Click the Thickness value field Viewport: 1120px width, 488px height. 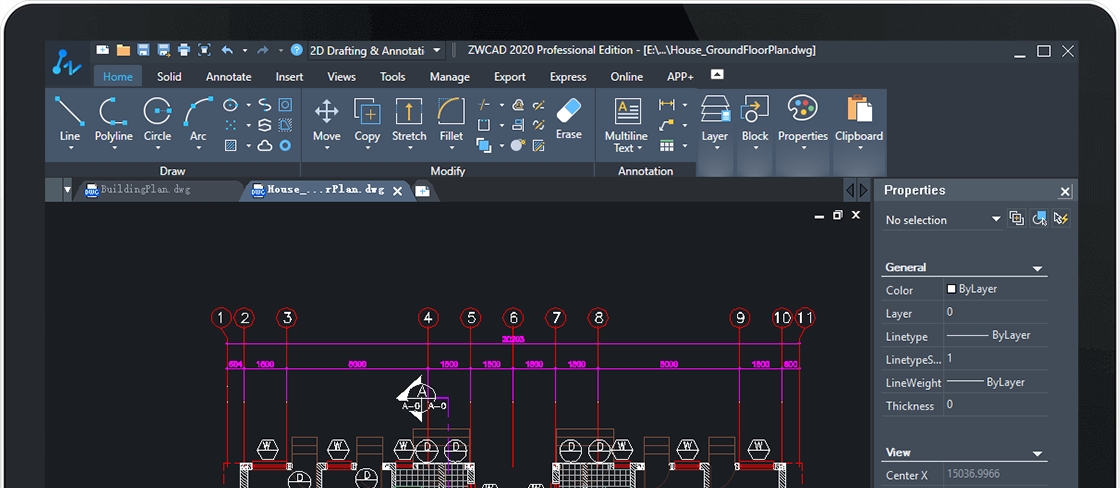[996, 405]
